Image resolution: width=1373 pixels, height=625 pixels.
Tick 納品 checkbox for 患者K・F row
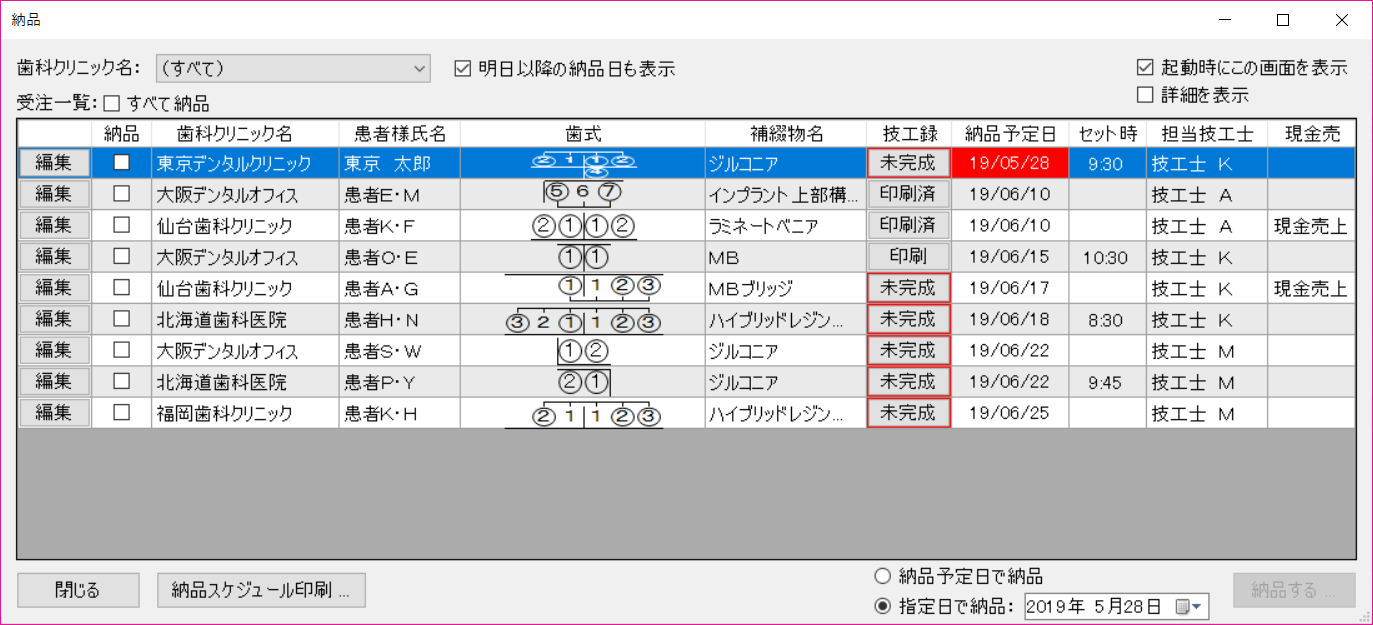[x=121, y=225]
